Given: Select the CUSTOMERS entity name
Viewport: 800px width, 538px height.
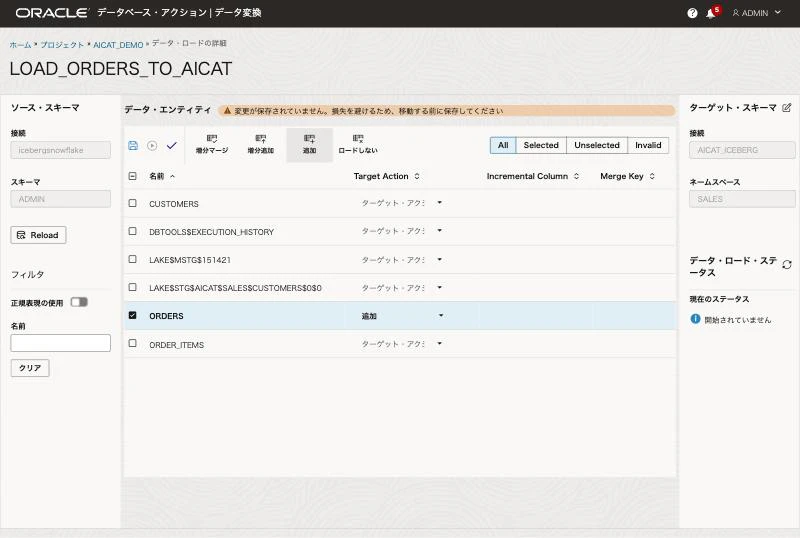Looking at the screenshot, I should [x=174, y=204].
